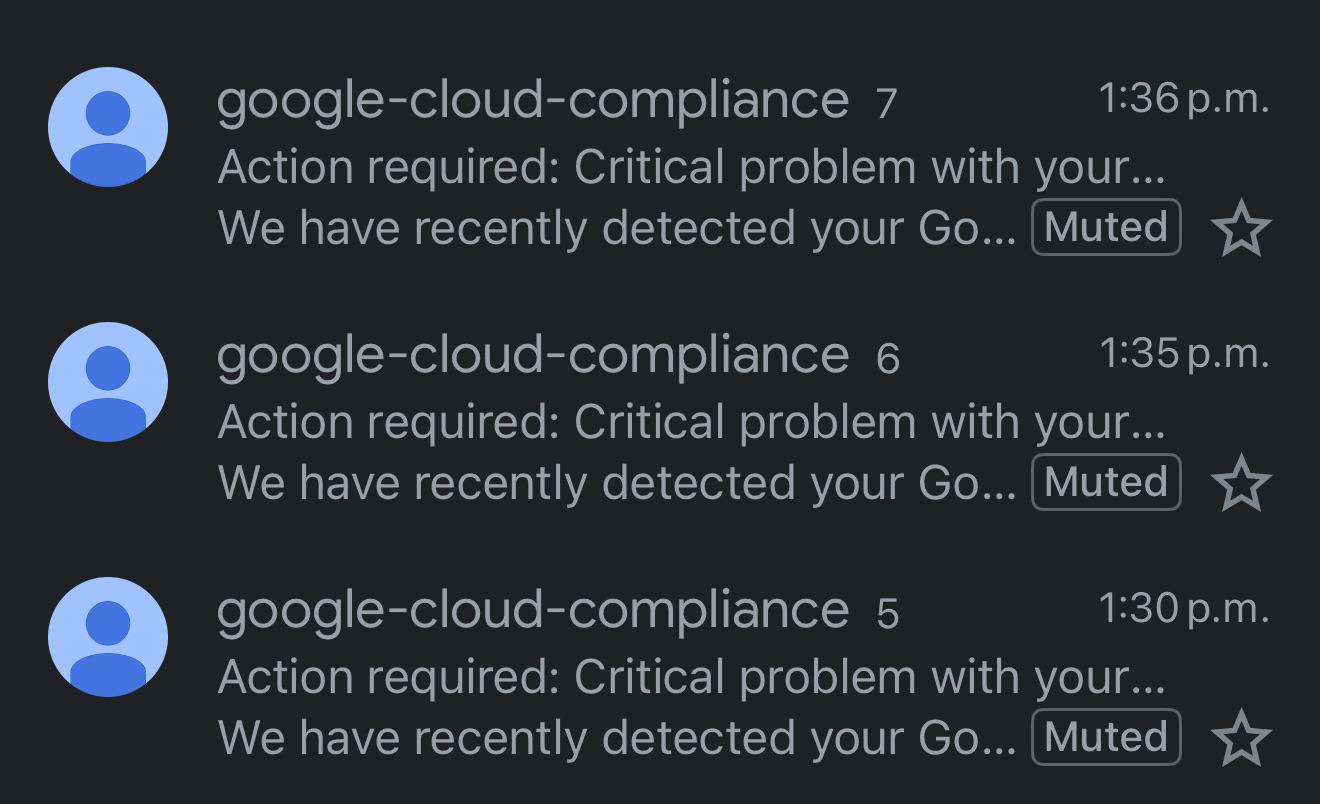The width and height of the screenshot is (1320, 804).
Task: Tap the sender avatar of the 1:35 p.m. email
Action: pos(108,382)
